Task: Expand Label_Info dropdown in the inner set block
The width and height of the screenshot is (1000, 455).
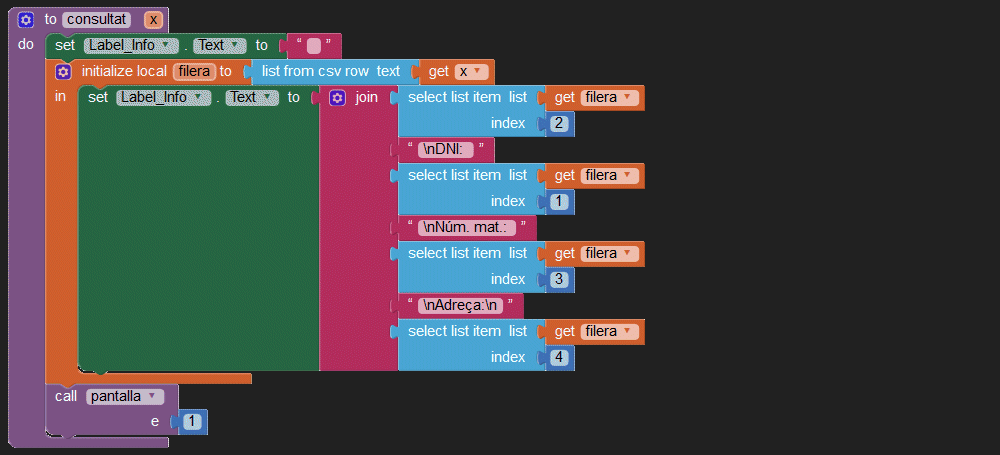Action: point(164,98)
